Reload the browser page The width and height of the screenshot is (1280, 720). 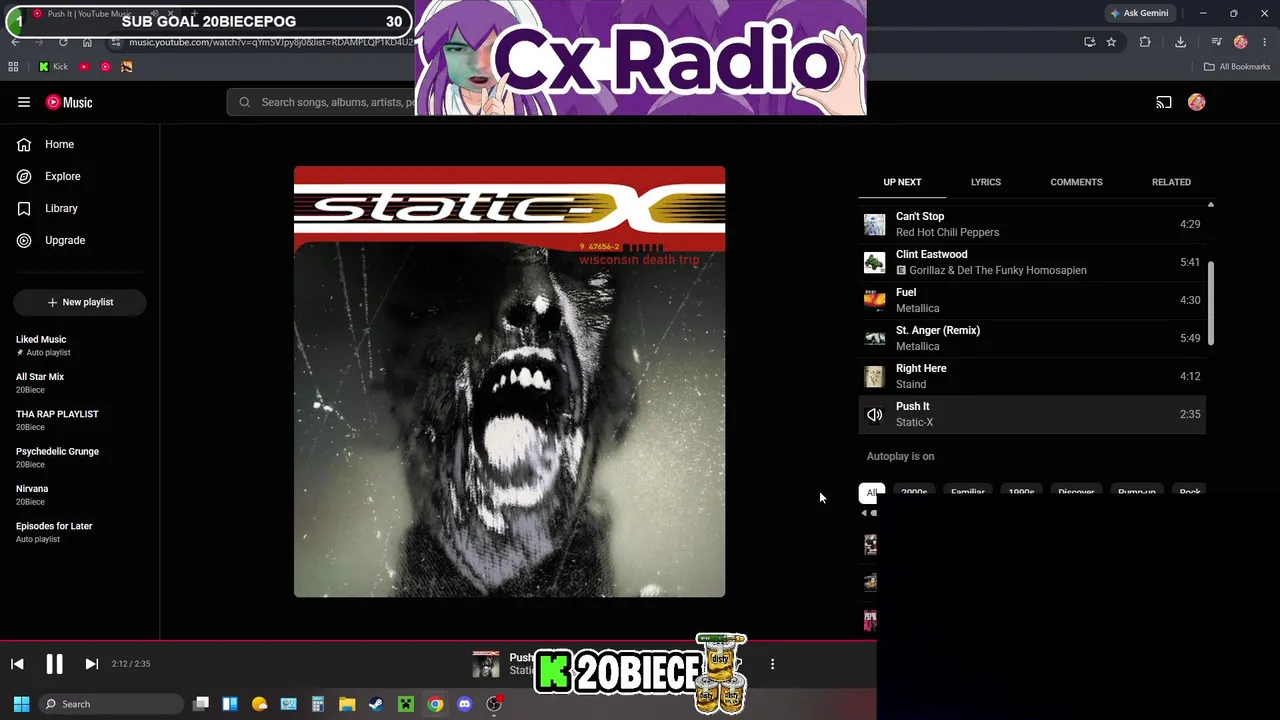point(63,42)
